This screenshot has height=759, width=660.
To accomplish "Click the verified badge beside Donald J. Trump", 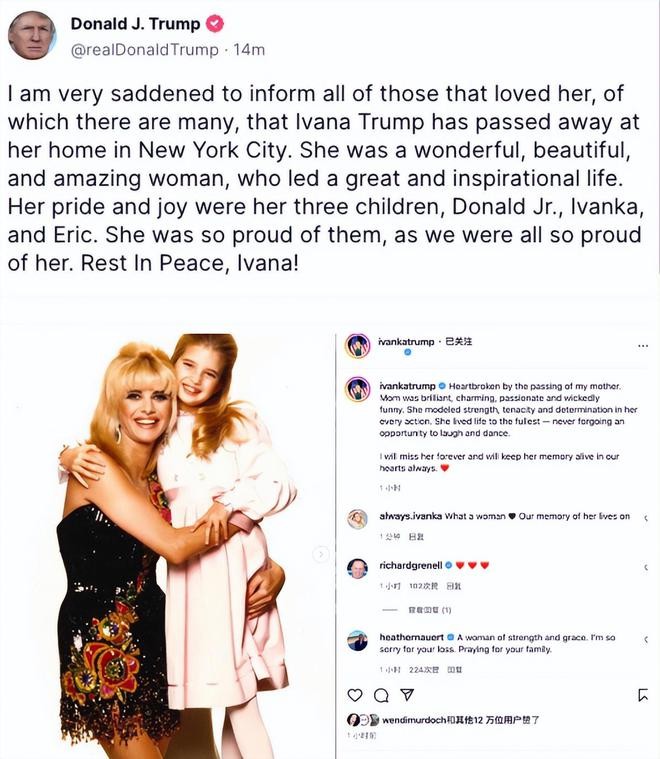I will [x=215, y=24].
